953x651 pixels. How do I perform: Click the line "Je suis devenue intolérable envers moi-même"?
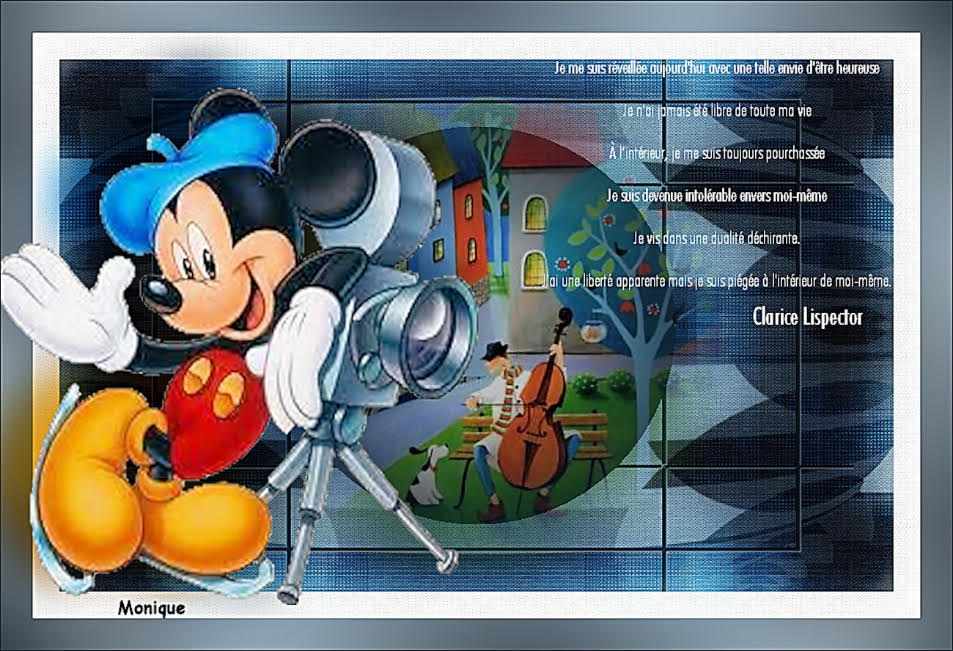(717, 196)
